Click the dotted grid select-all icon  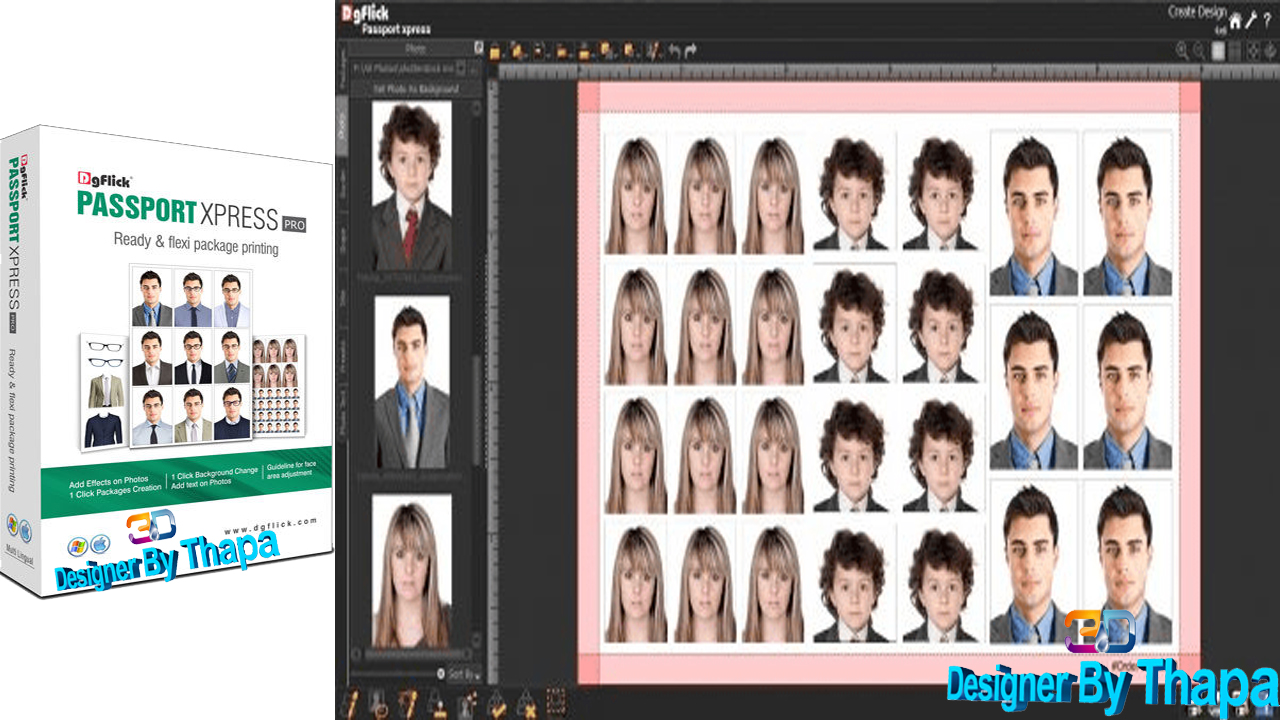pyautogui.click(x=556, y=701)
